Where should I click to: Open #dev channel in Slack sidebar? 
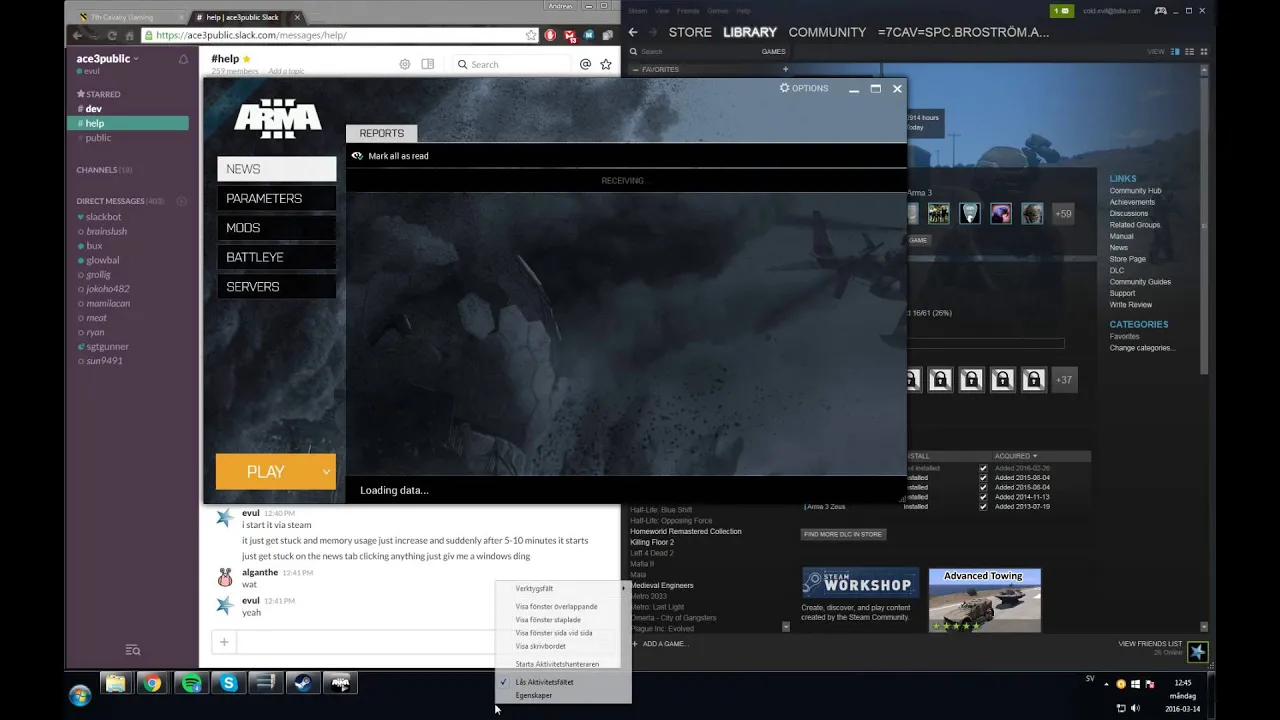(93, 108)
